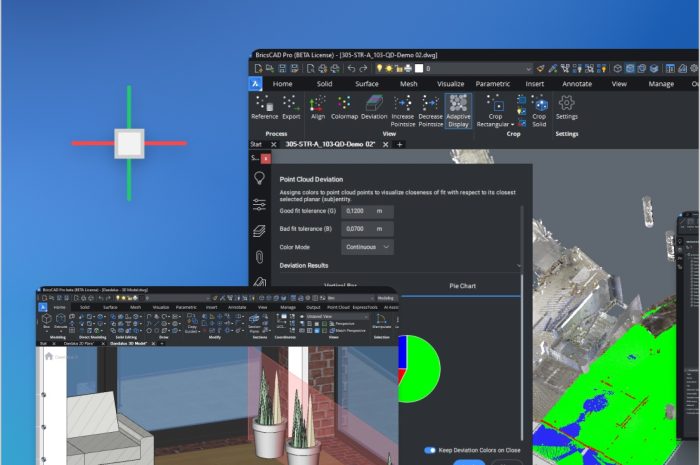
Task: Collapse the Deviation Results section
Action: tap(518, 266)
